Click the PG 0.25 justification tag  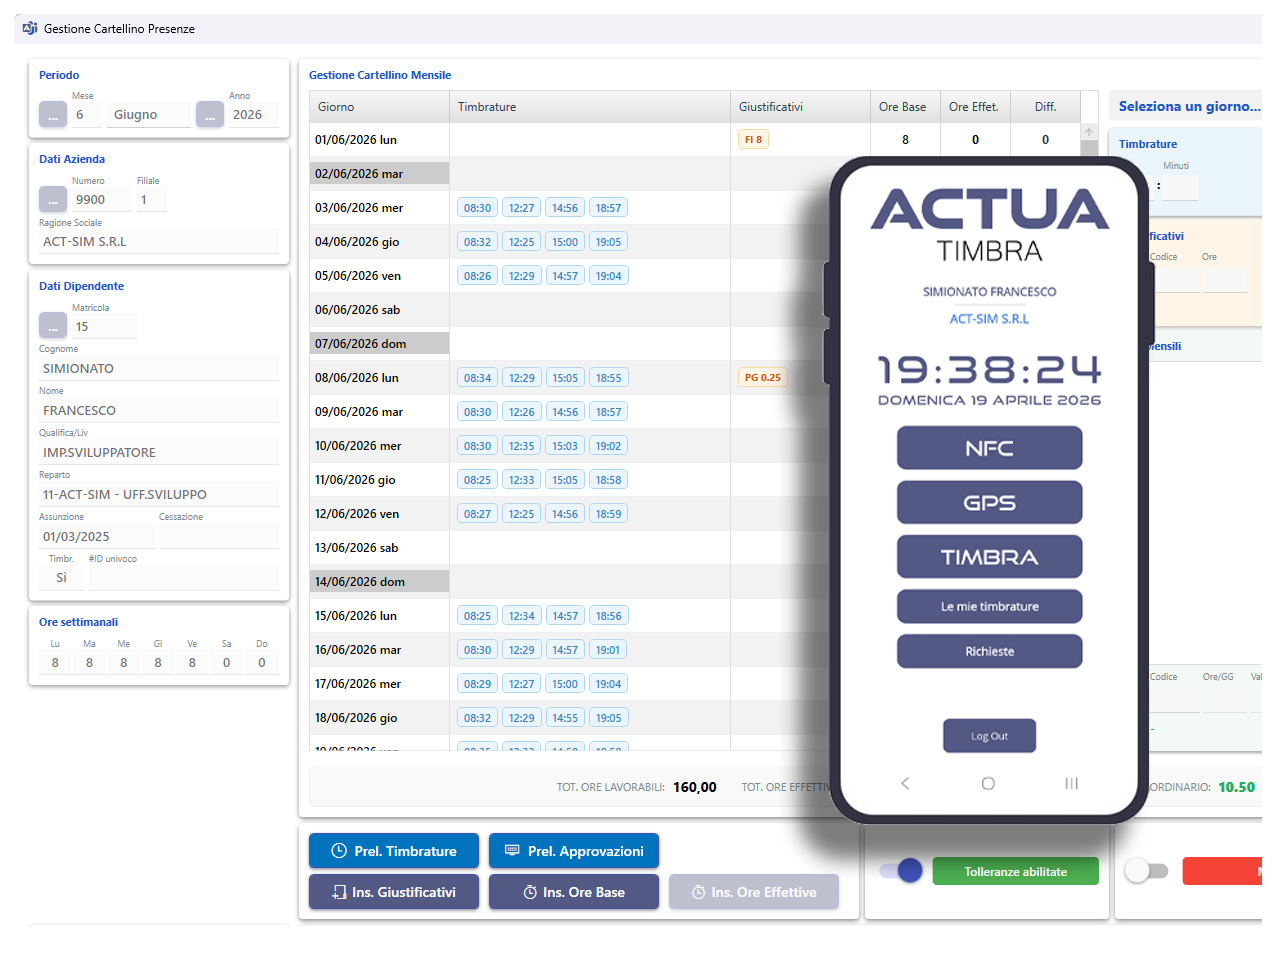coord(763,378)
